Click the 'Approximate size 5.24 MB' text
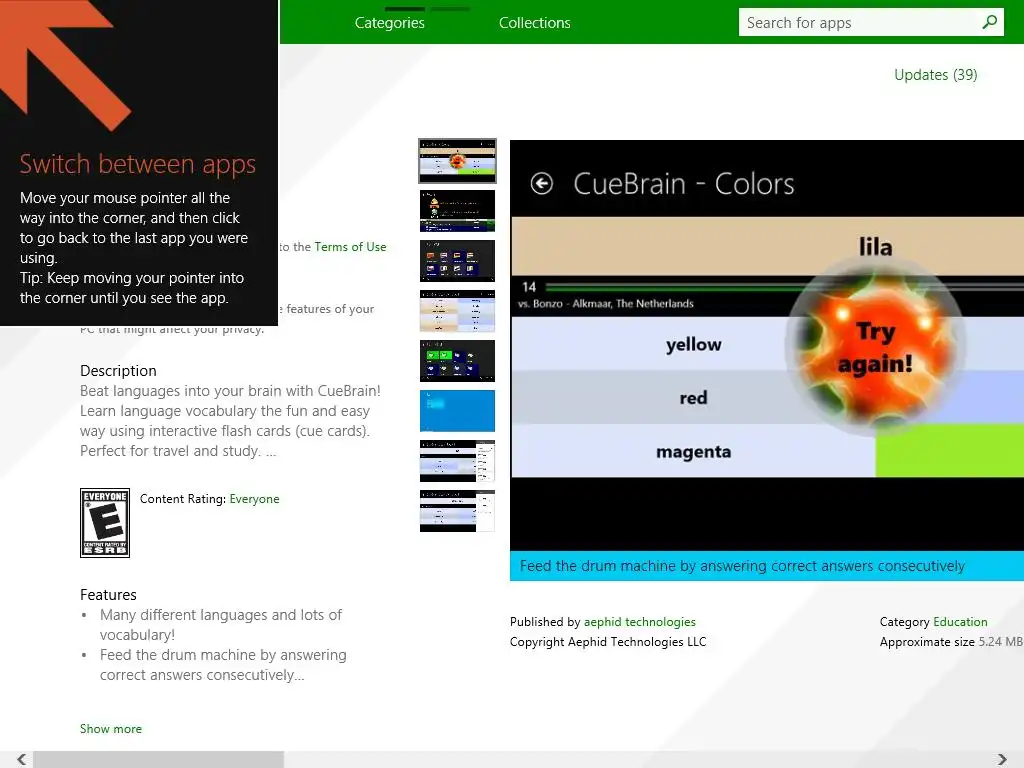The width and height of the screenshot is (1024, 768). (951, 642)
